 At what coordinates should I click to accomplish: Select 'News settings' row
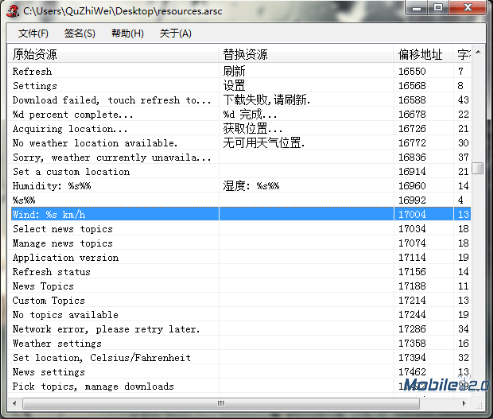tap(239, 372)
